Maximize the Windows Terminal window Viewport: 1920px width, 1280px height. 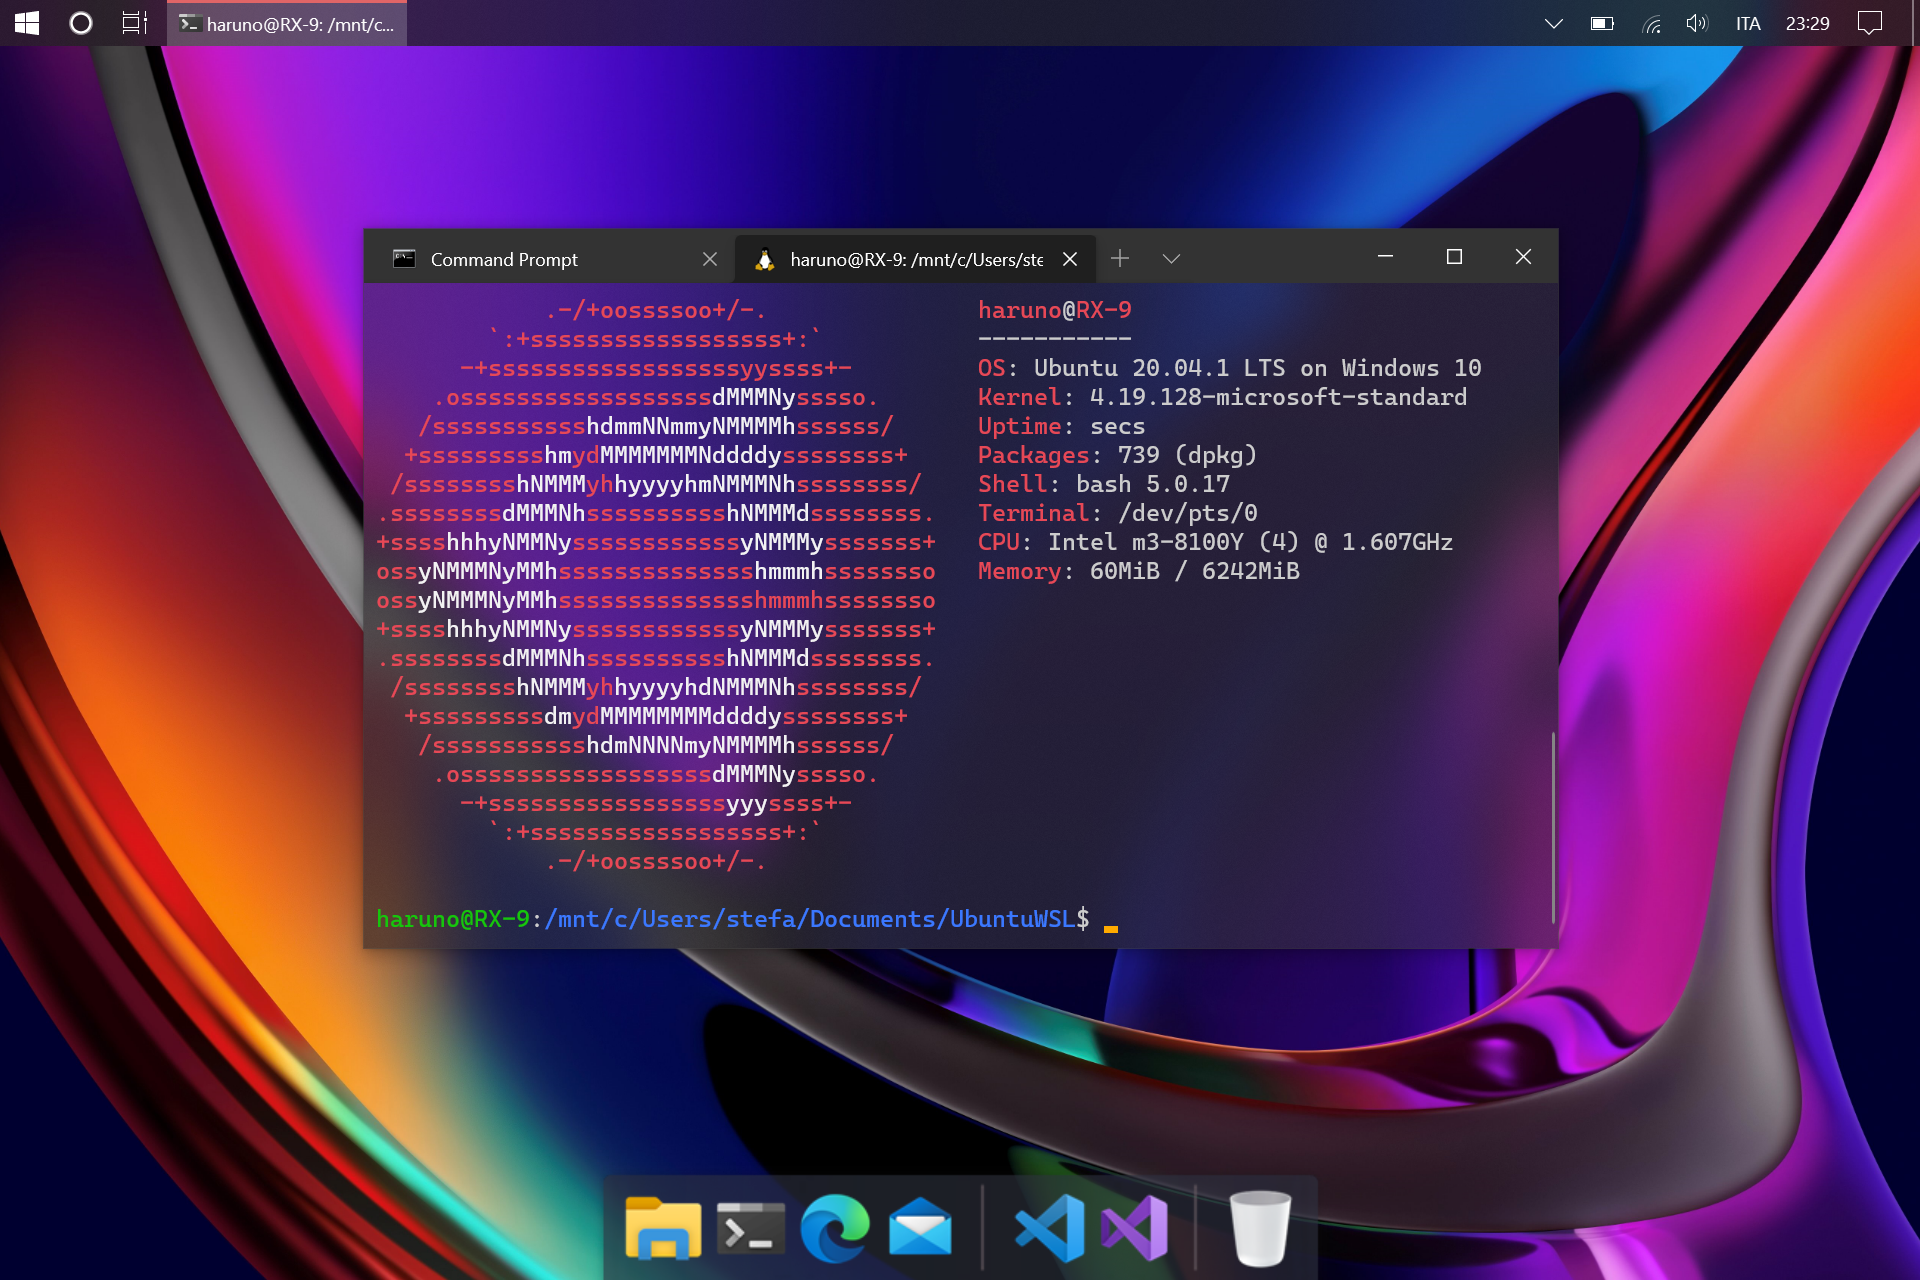(x=1454, y=257)
